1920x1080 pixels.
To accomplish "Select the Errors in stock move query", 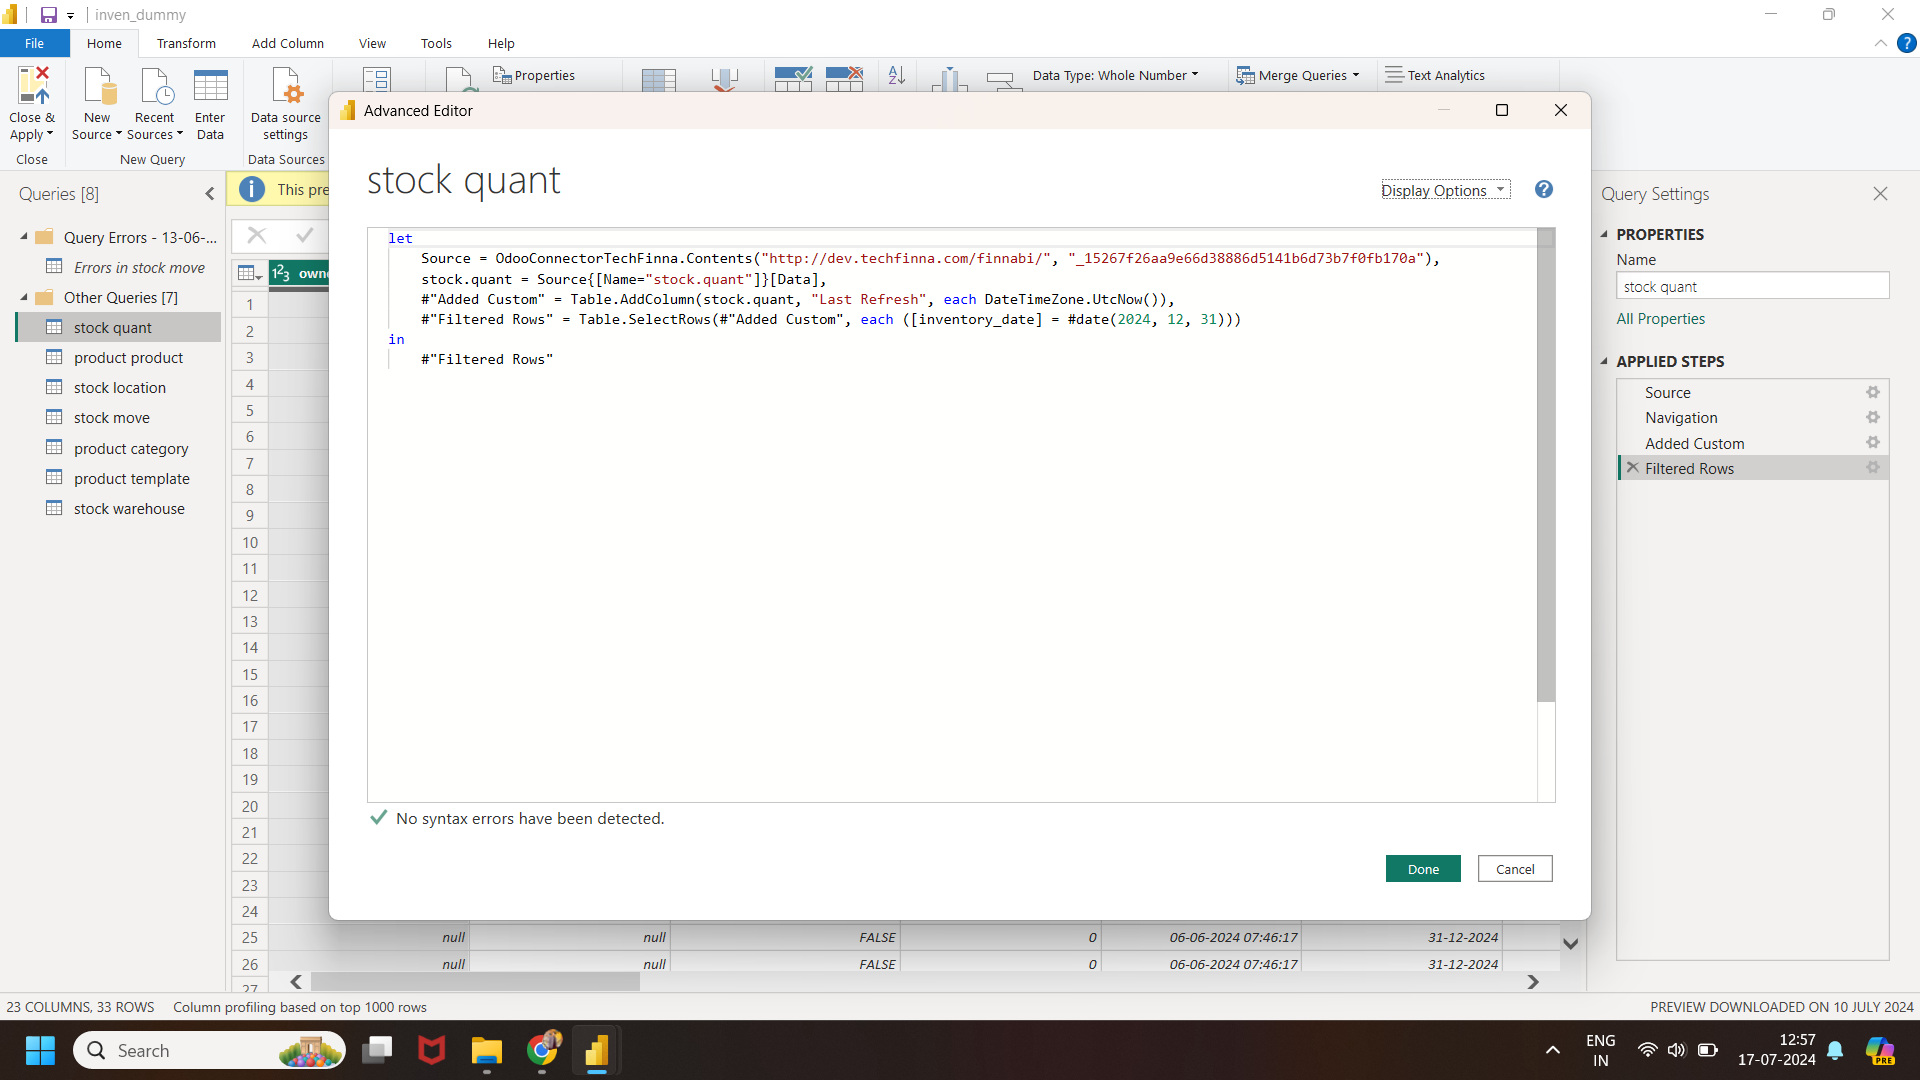I will coord(139,267).
